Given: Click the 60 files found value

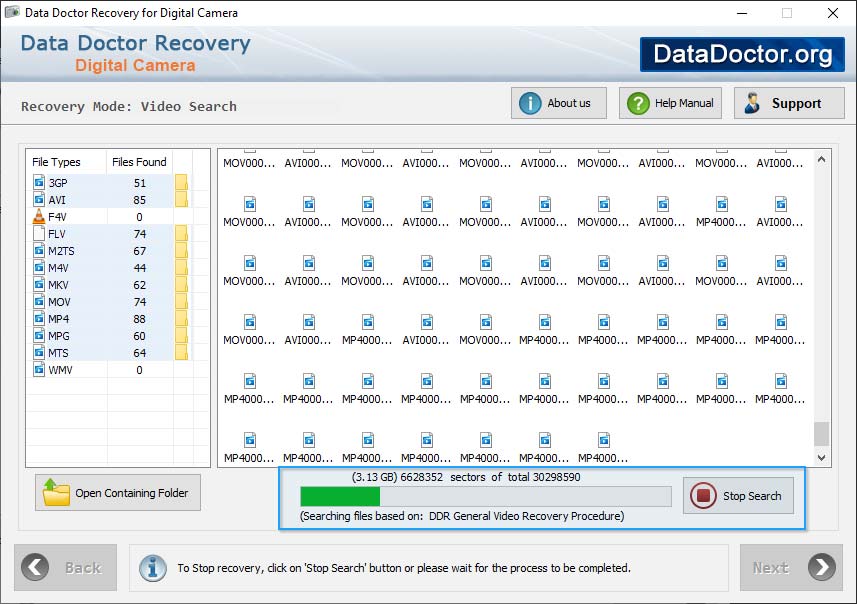Looking at the screenshot, I should (x=140, y=336).
